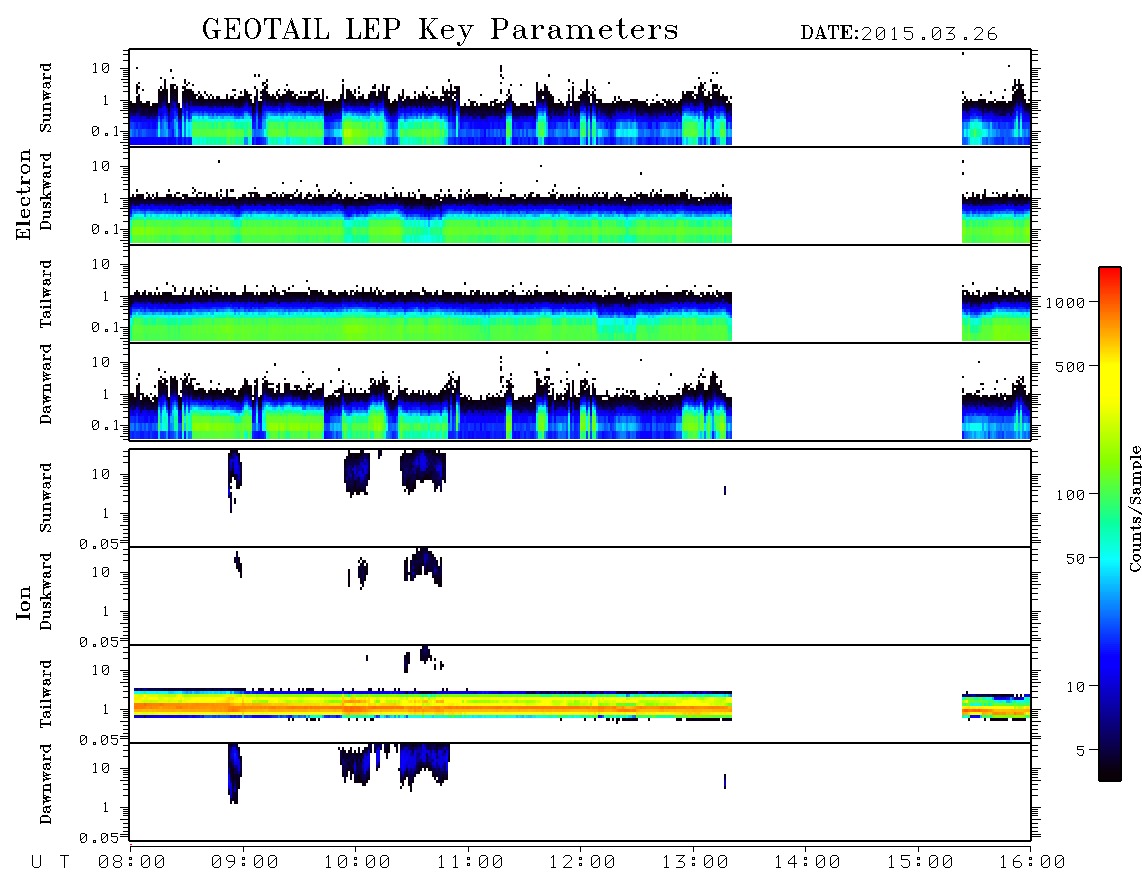Click the Electron Tailward spectrogram data
Screen dimensions: 1142x880
(430, 317)
